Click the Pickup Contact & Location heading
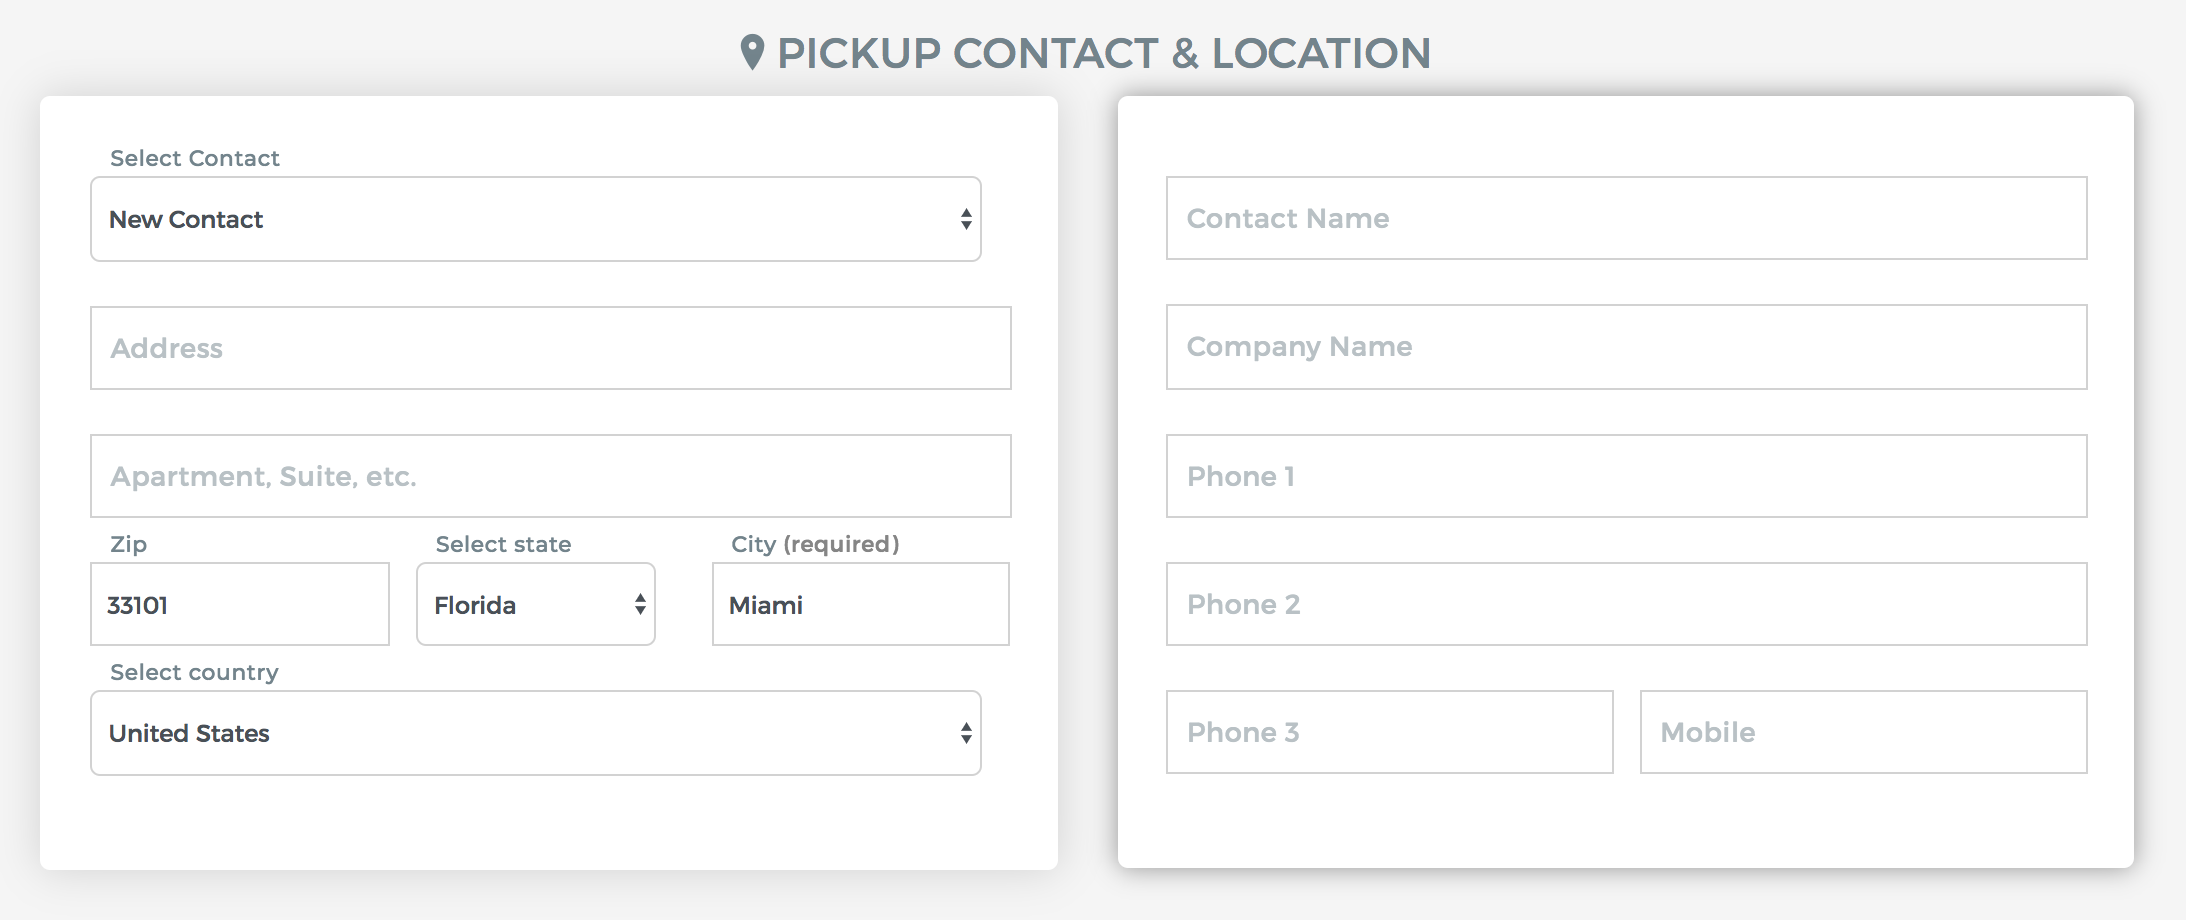This screenshot has width=2186, height=920. (1104, 53)
